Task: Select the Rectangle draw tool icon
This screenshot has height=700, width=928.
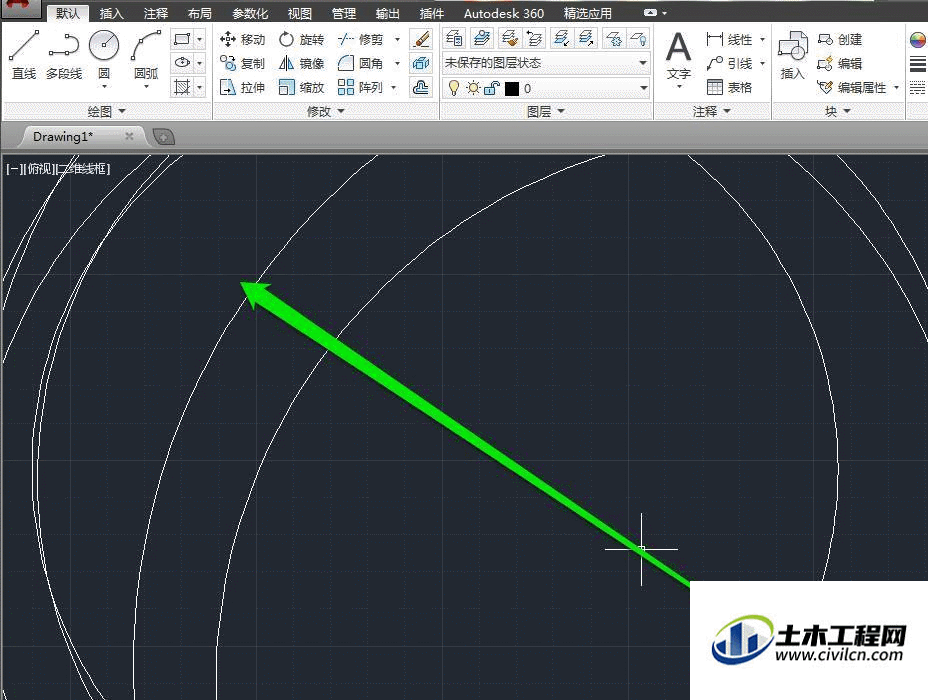Action: pos(182,39)
